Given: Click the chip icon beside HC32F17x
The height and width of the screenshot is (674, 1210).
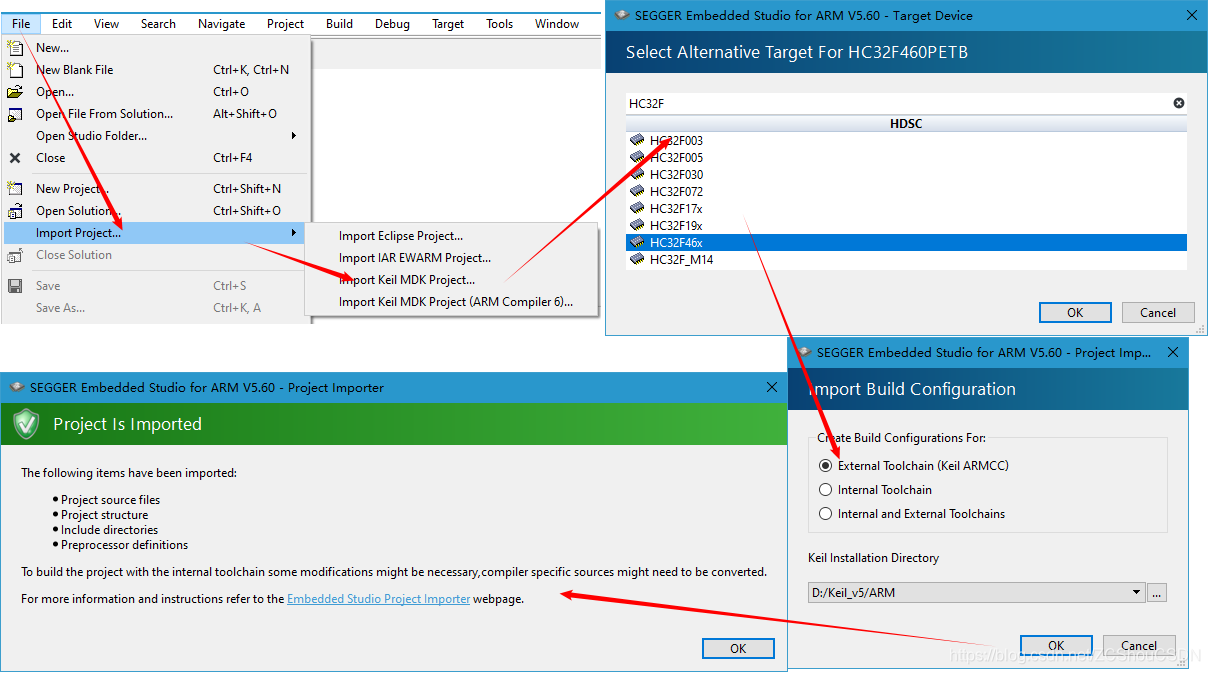Looking at the screenshot, I should click(637, 209).
